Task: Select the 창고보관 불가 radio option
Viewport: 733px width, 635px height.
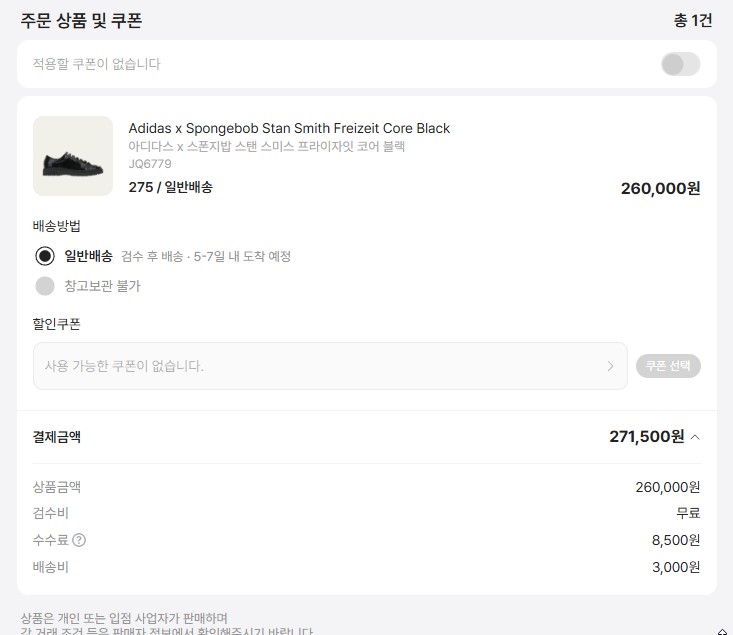Action: [x=45, y=286]
